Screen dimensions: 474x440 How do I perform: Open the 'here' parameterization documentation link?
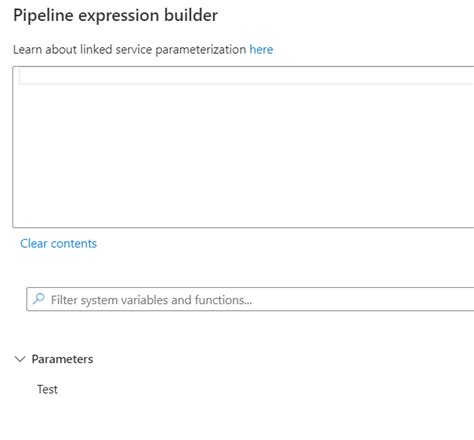coord(261,49)
